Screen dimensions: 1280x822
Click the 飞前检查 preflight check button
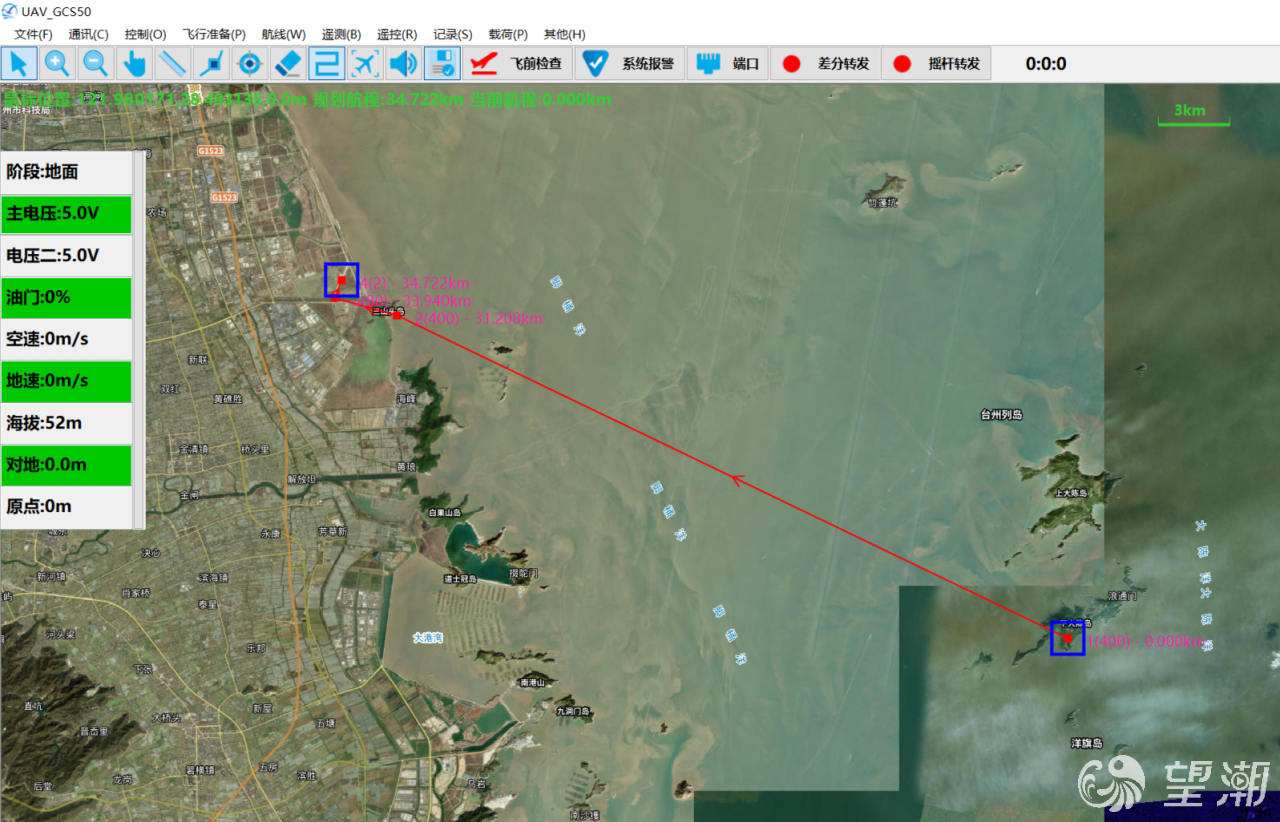[x=518, y=64]
